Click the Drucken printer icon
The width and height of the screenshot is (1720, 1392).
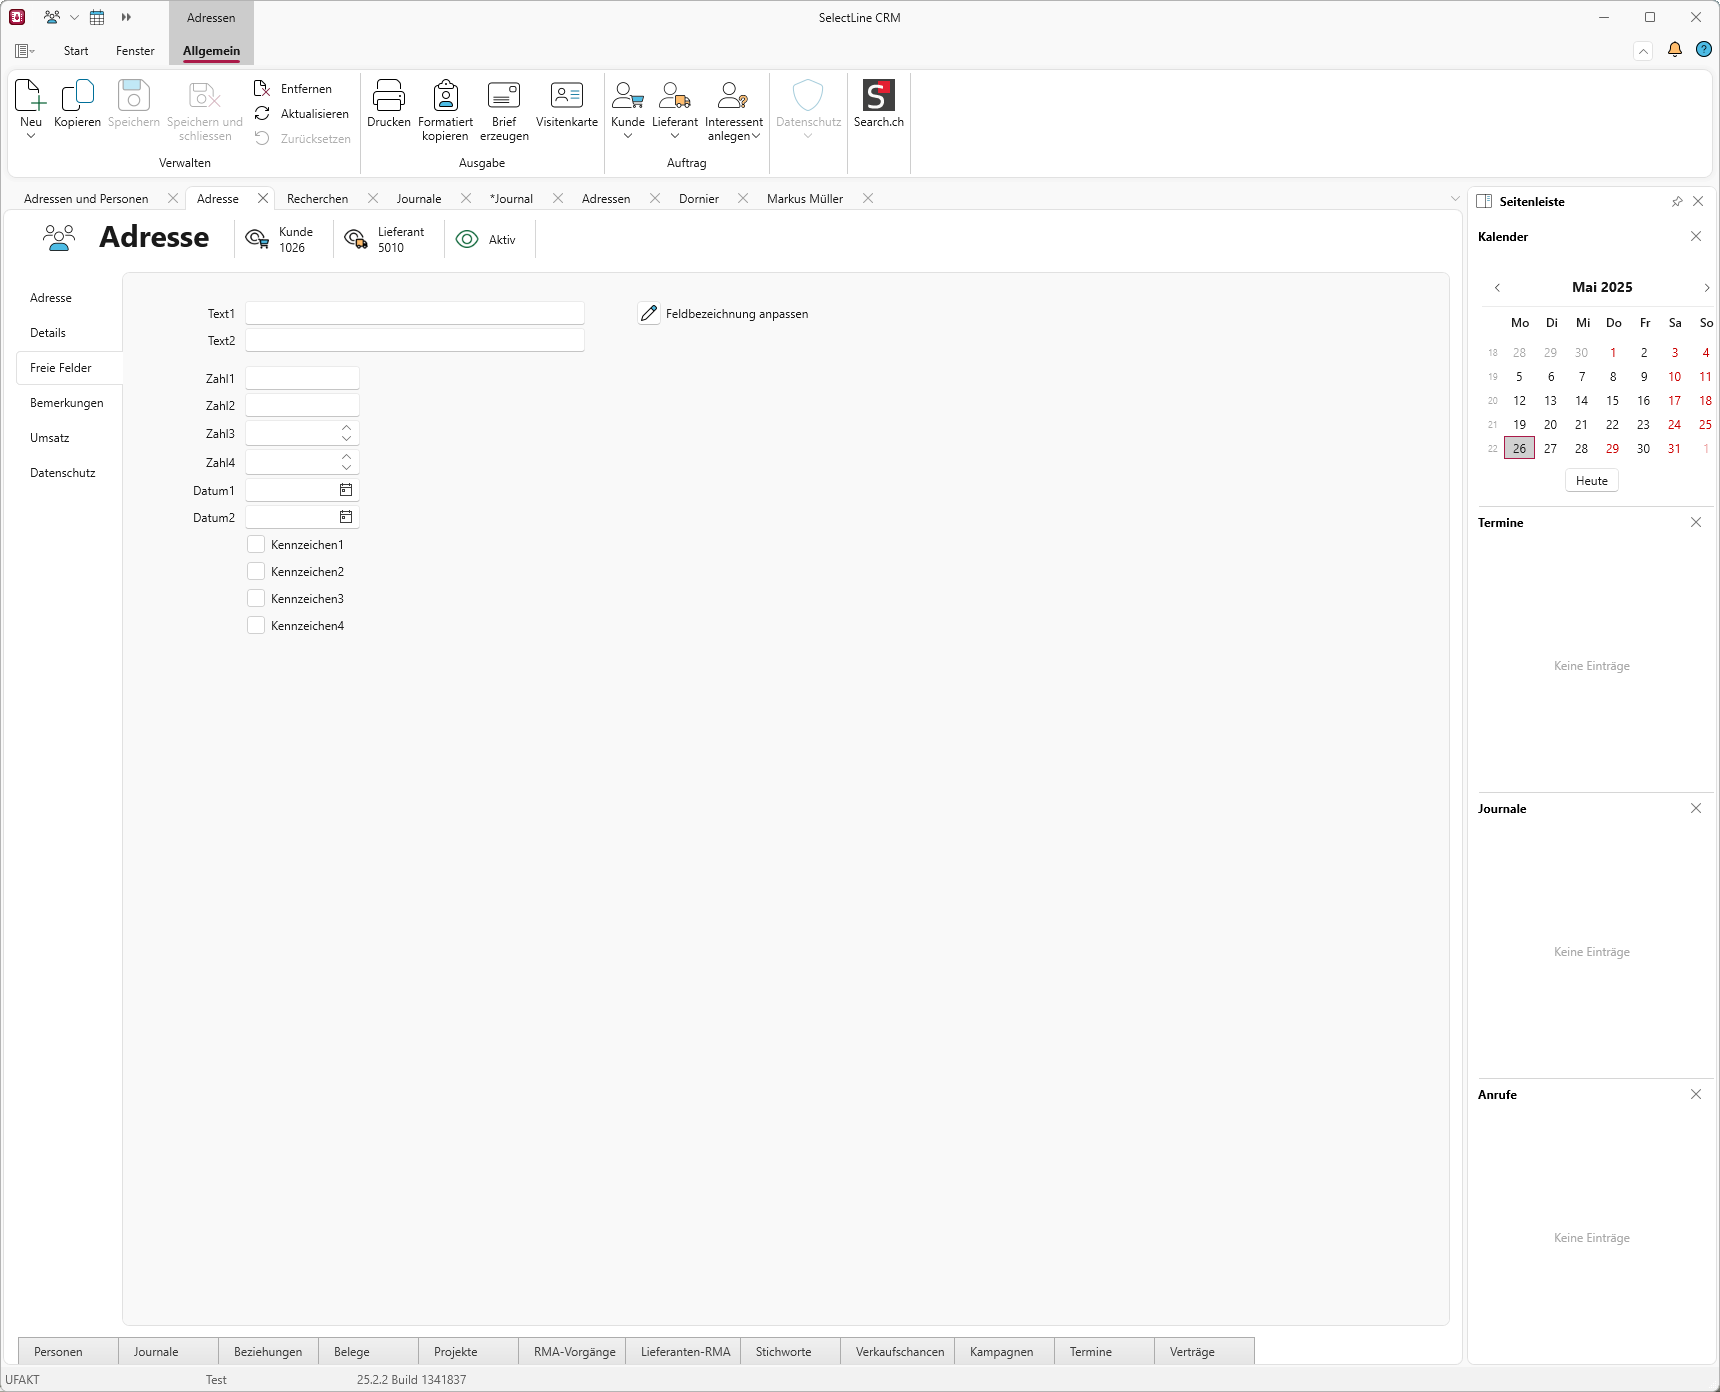(388, 97)
